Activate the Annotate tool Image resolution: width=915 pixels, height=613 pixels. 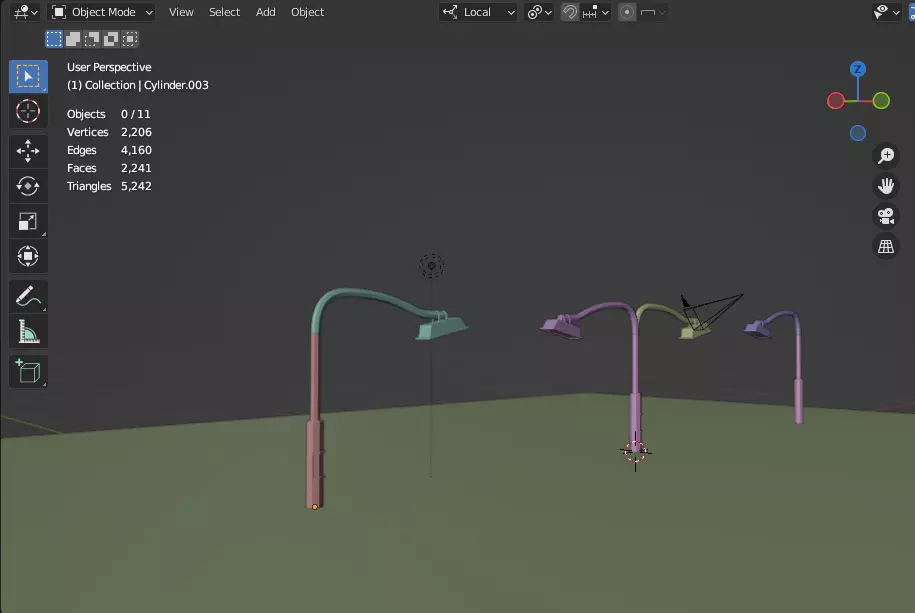click(28, 296)
